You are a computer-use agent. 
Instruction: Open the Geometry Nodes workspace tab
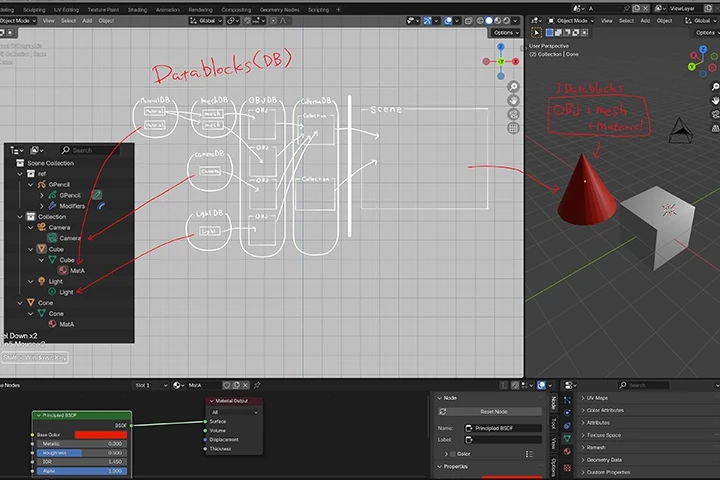pyautogui.click(x=279, y=9)
